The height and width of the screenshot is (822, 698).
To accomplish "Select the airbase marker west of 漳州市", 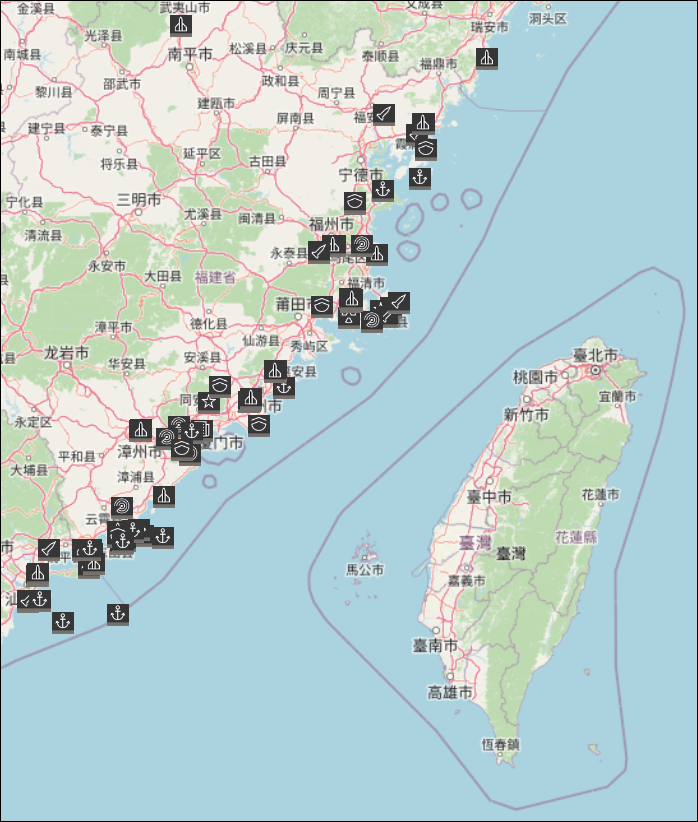I will [141, 430].
